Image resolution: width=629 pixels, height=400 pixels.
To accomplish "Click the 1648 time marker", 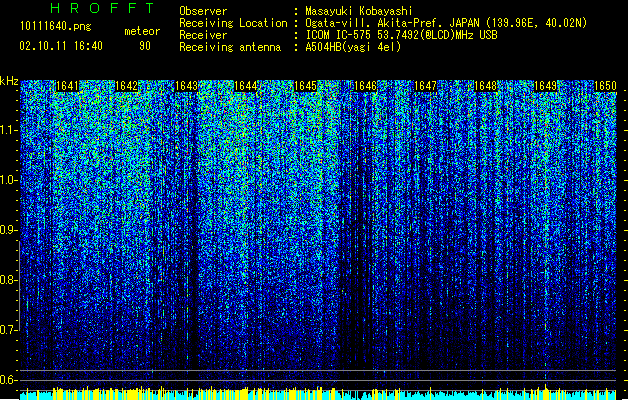I will click(485, 86).
